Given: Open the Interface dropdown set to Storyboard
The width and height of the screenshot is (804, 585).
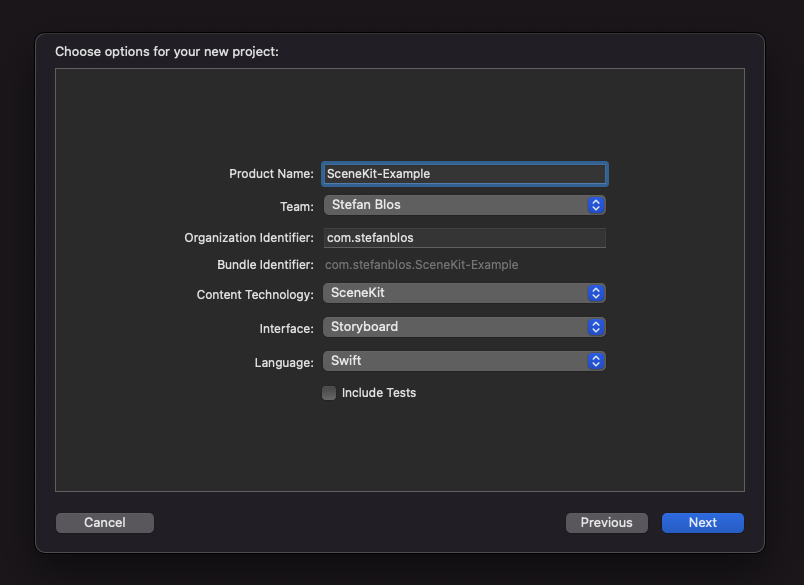Looking at the screenshot, I should (x=465, y=327).
